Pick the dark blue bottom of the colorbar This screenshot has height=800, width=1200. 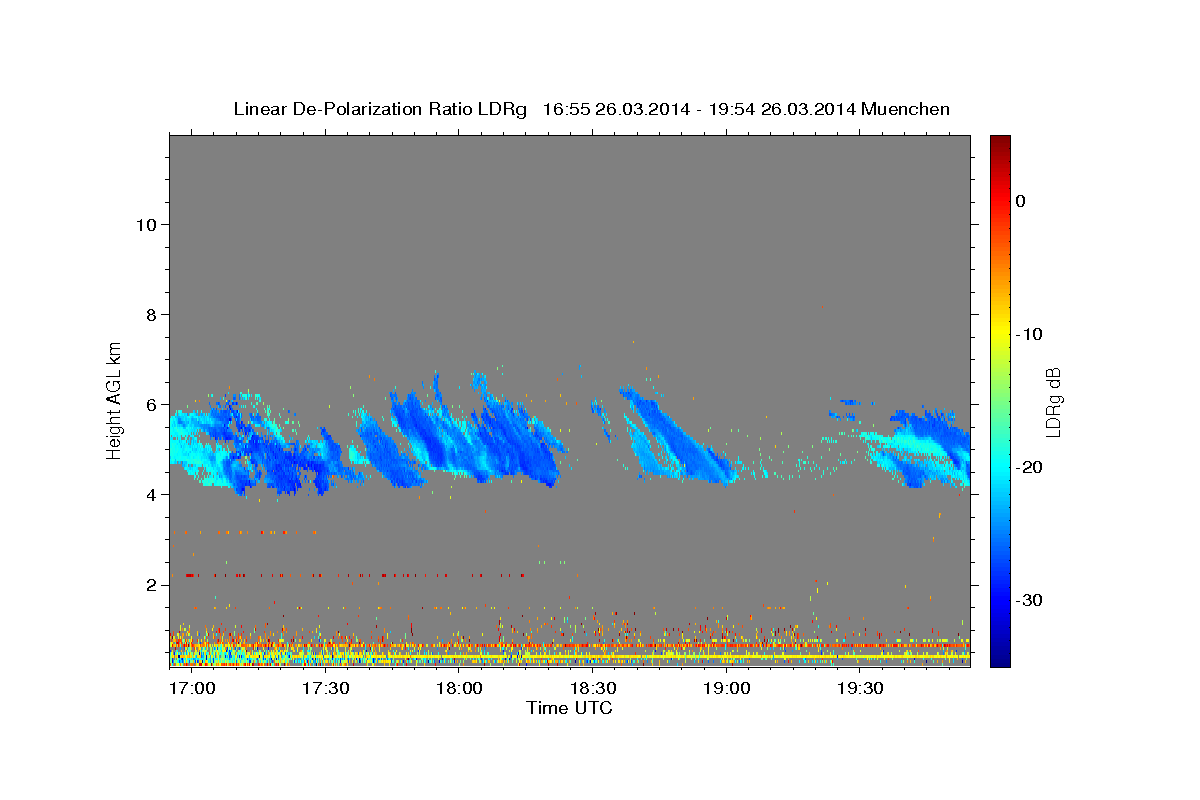pyautogui.click(x=1000, y=658)
